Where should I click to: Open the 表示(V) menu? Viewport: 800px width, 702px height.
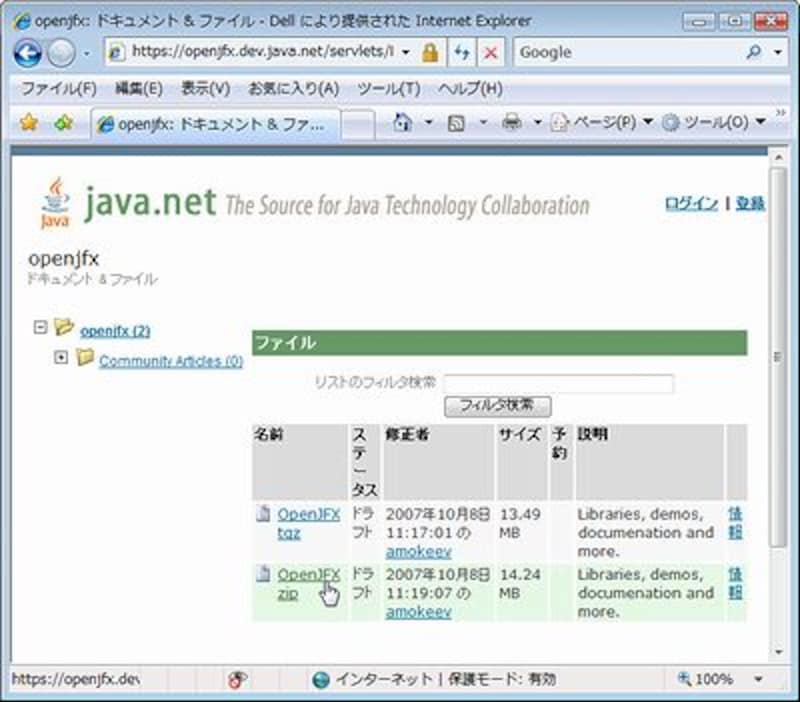pyautogui.click(x=206, y=89)
